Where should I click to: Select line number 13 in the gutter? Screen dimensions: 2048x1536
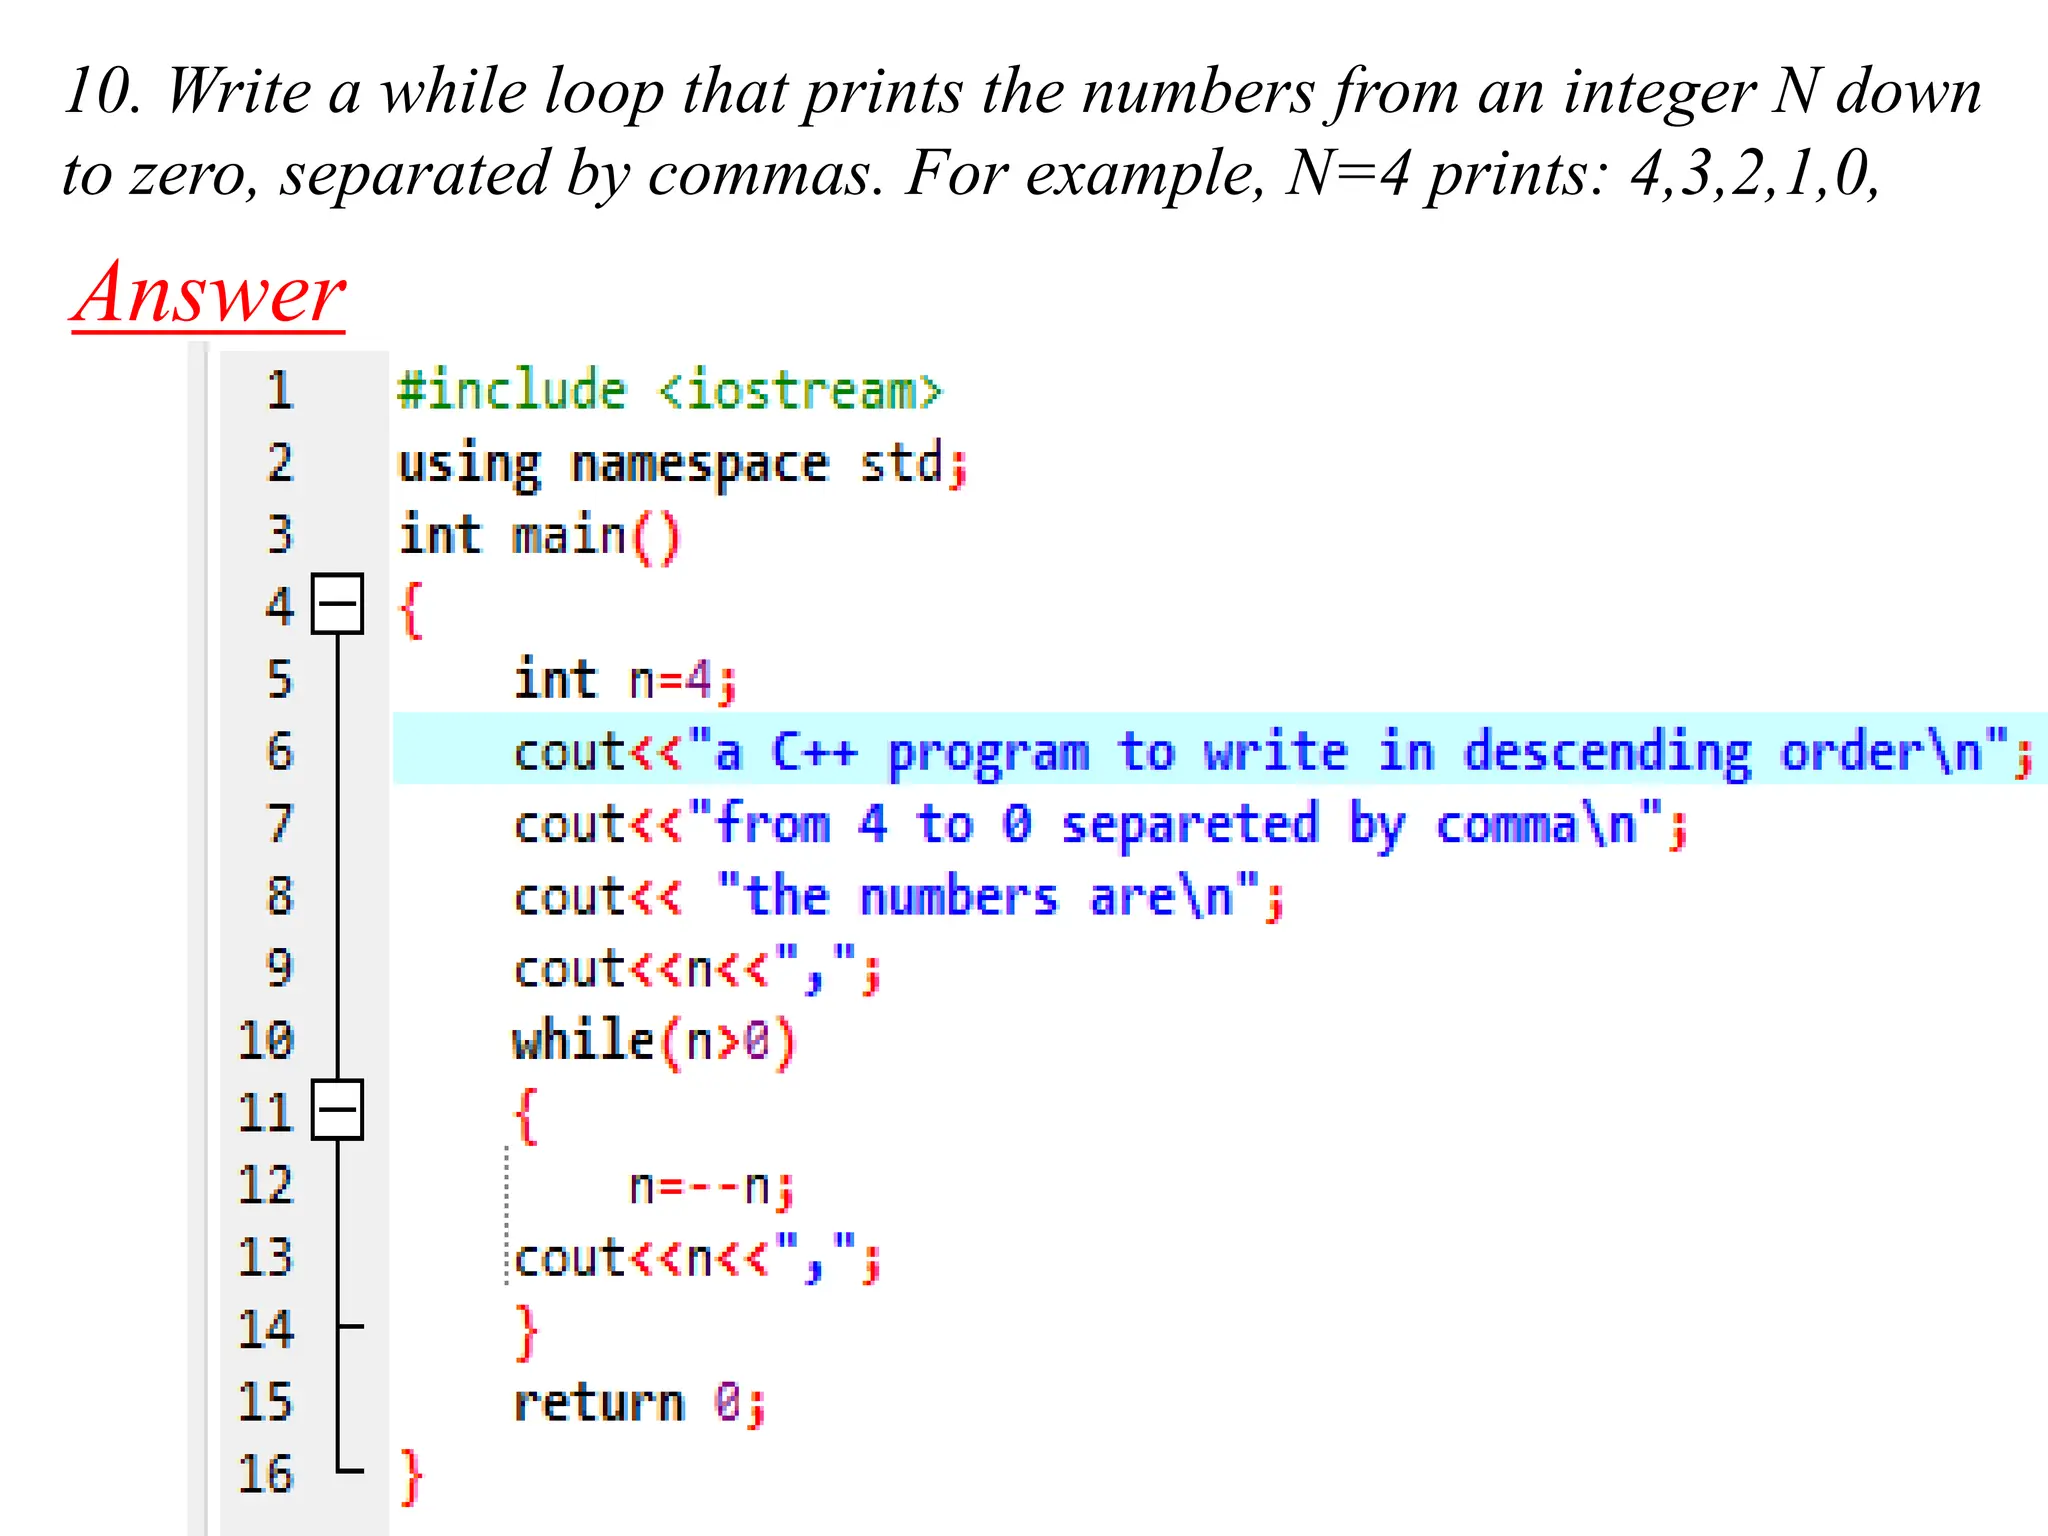click(x=266, y=1258)
